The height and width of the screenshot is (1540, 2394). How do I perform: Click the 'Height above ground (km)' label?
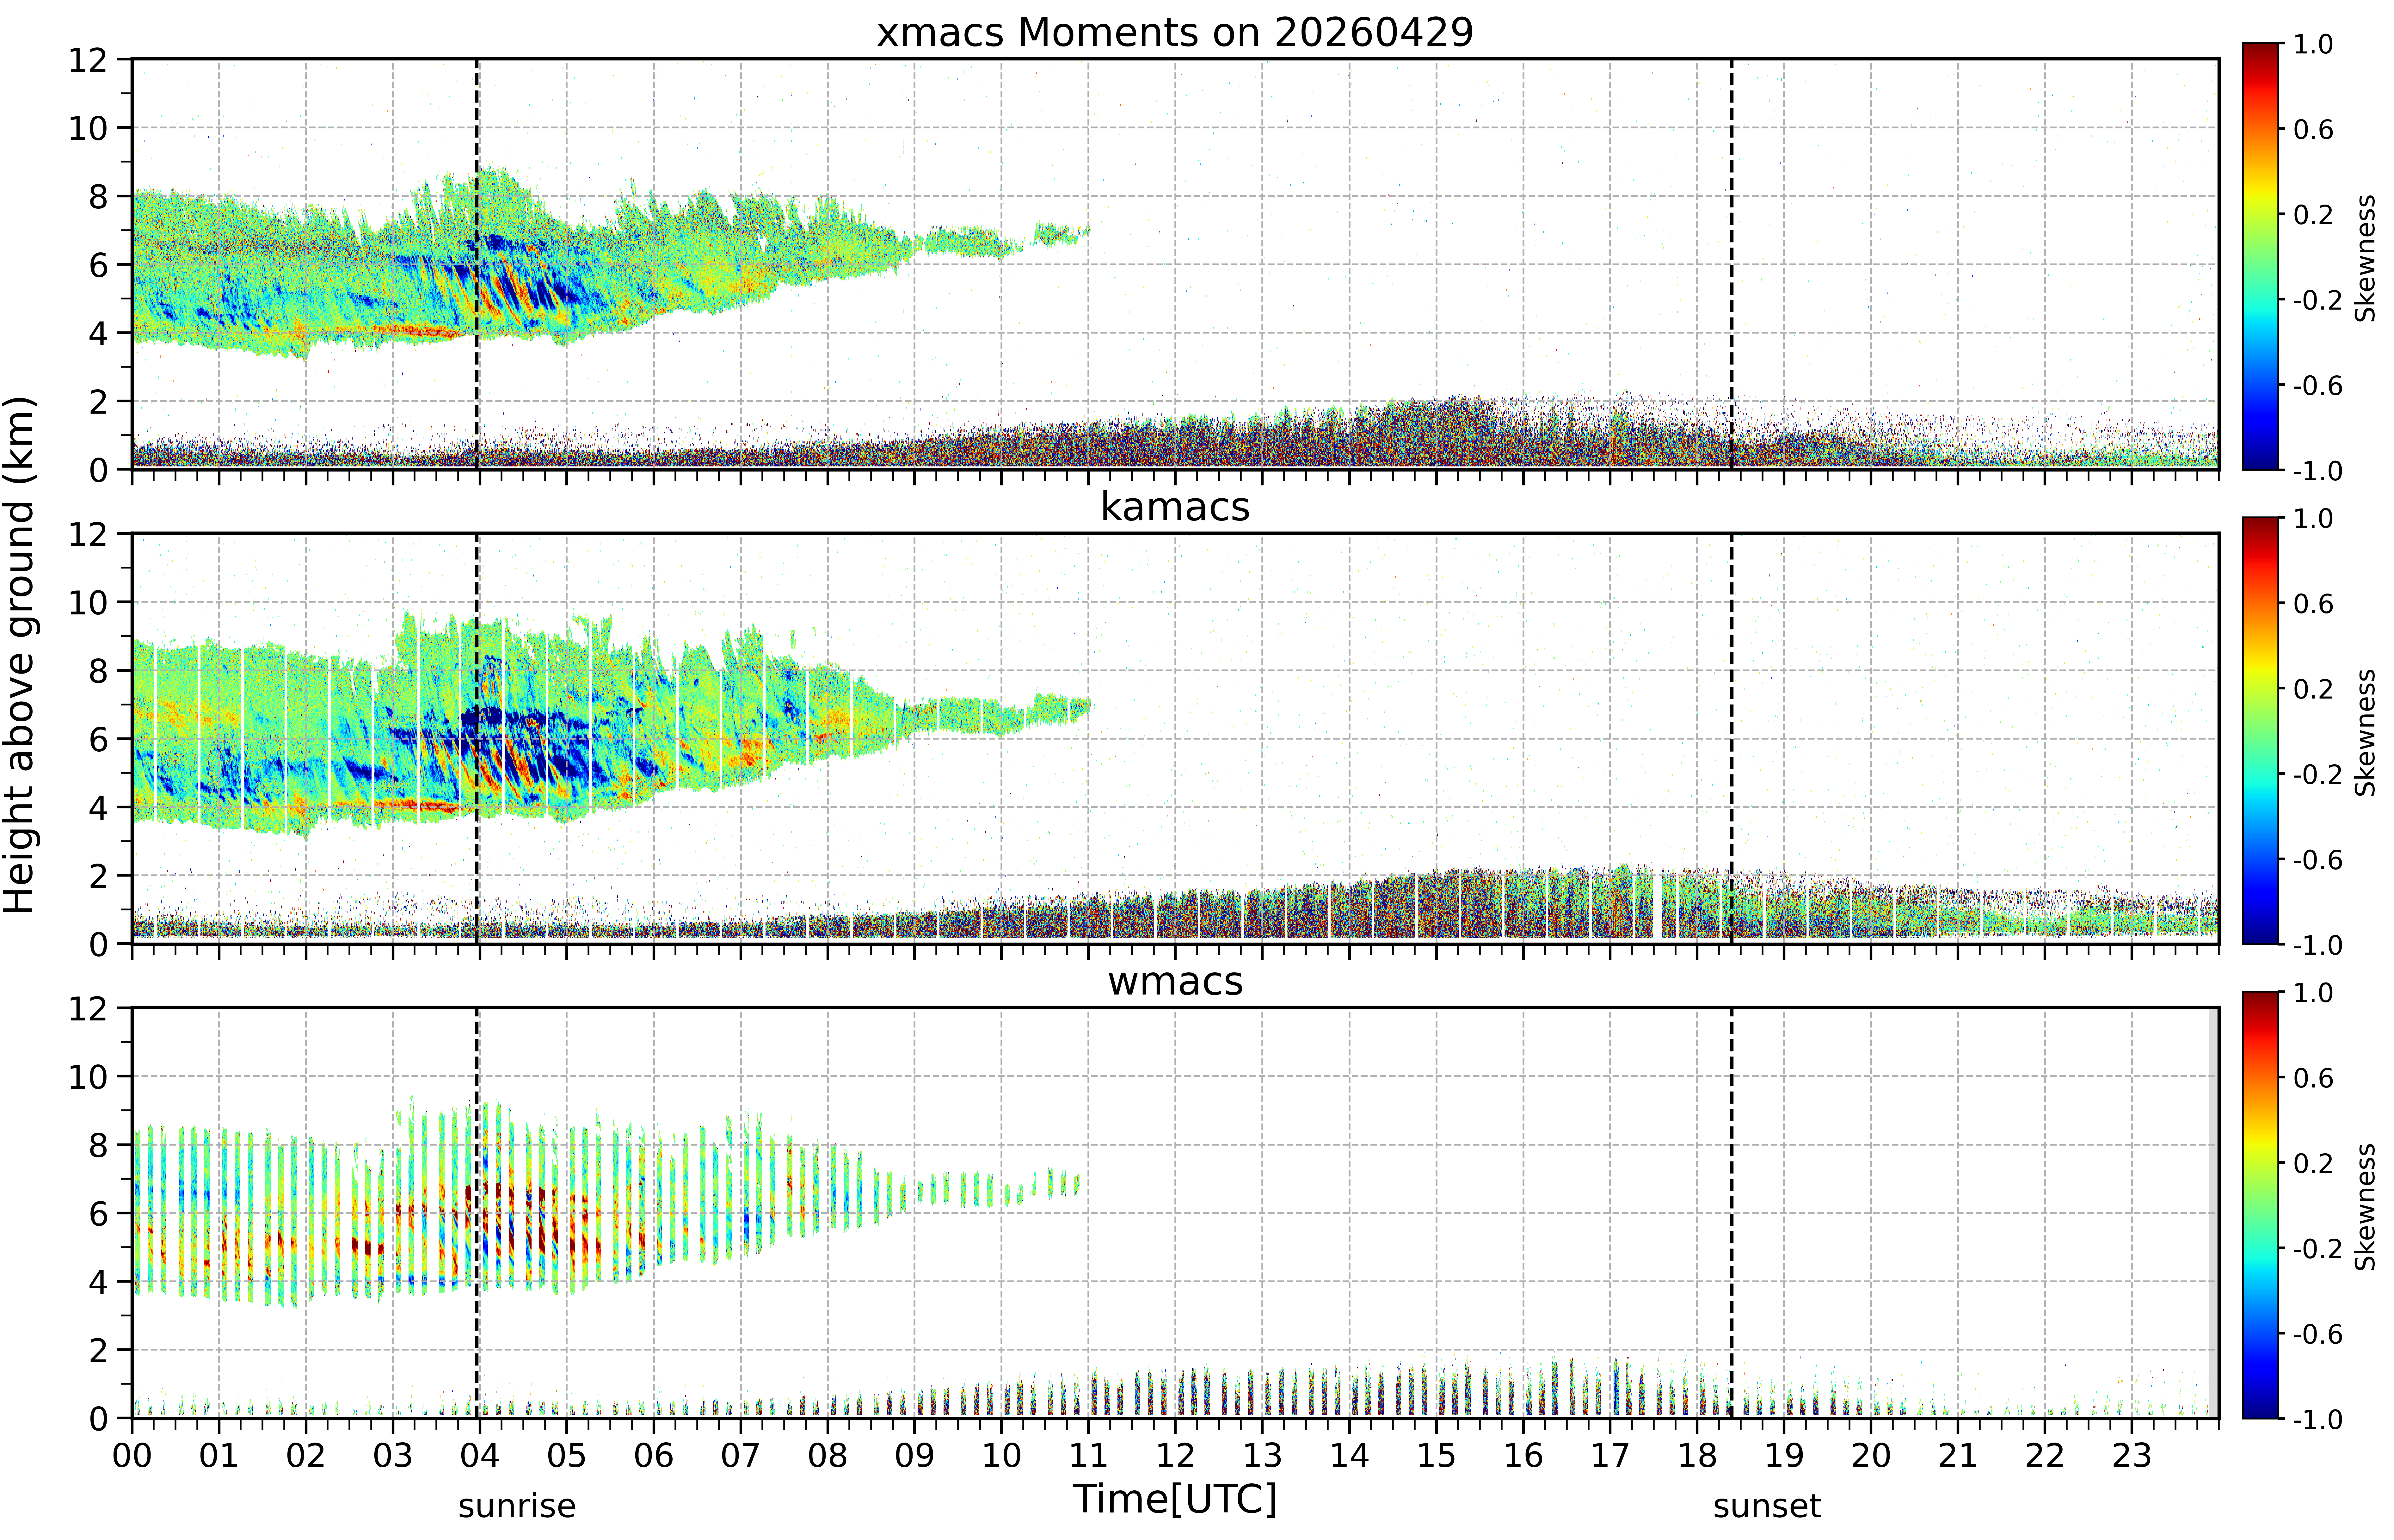20,655
